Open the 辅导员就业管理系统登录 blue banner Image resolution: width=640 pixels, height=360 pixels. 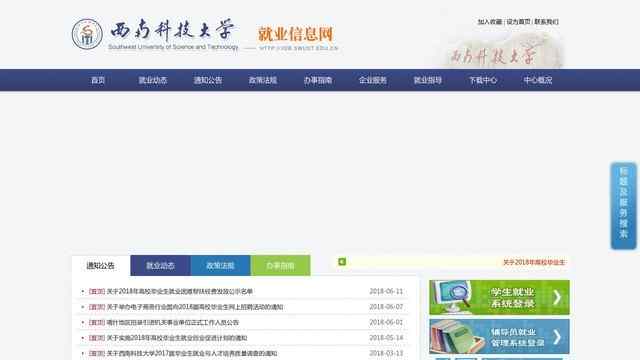[x=499, y=336]
